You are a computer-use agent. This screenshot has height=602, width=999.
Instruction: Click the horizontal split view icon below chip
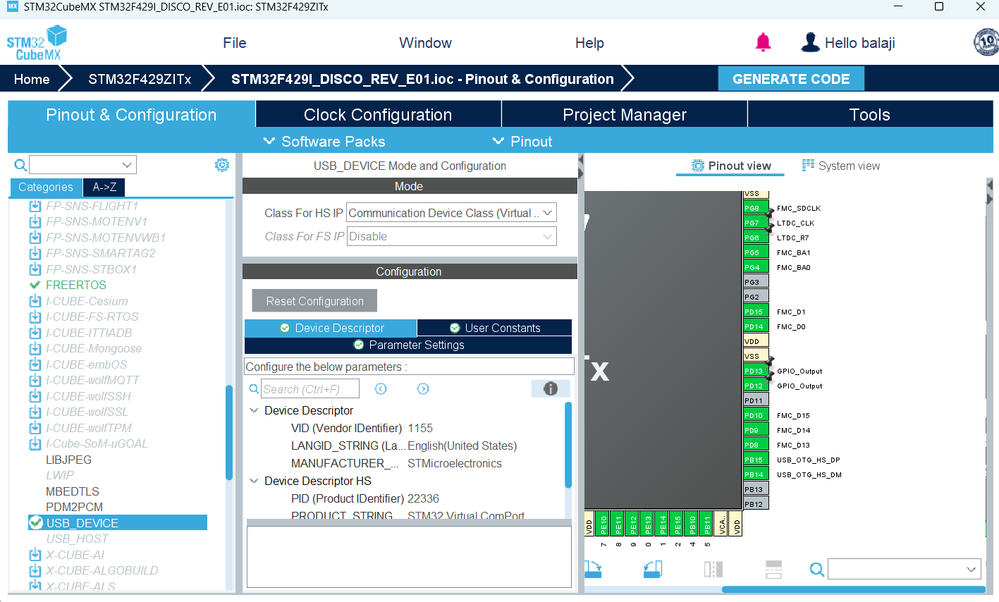pyautogui.click(x=773, y=569)
